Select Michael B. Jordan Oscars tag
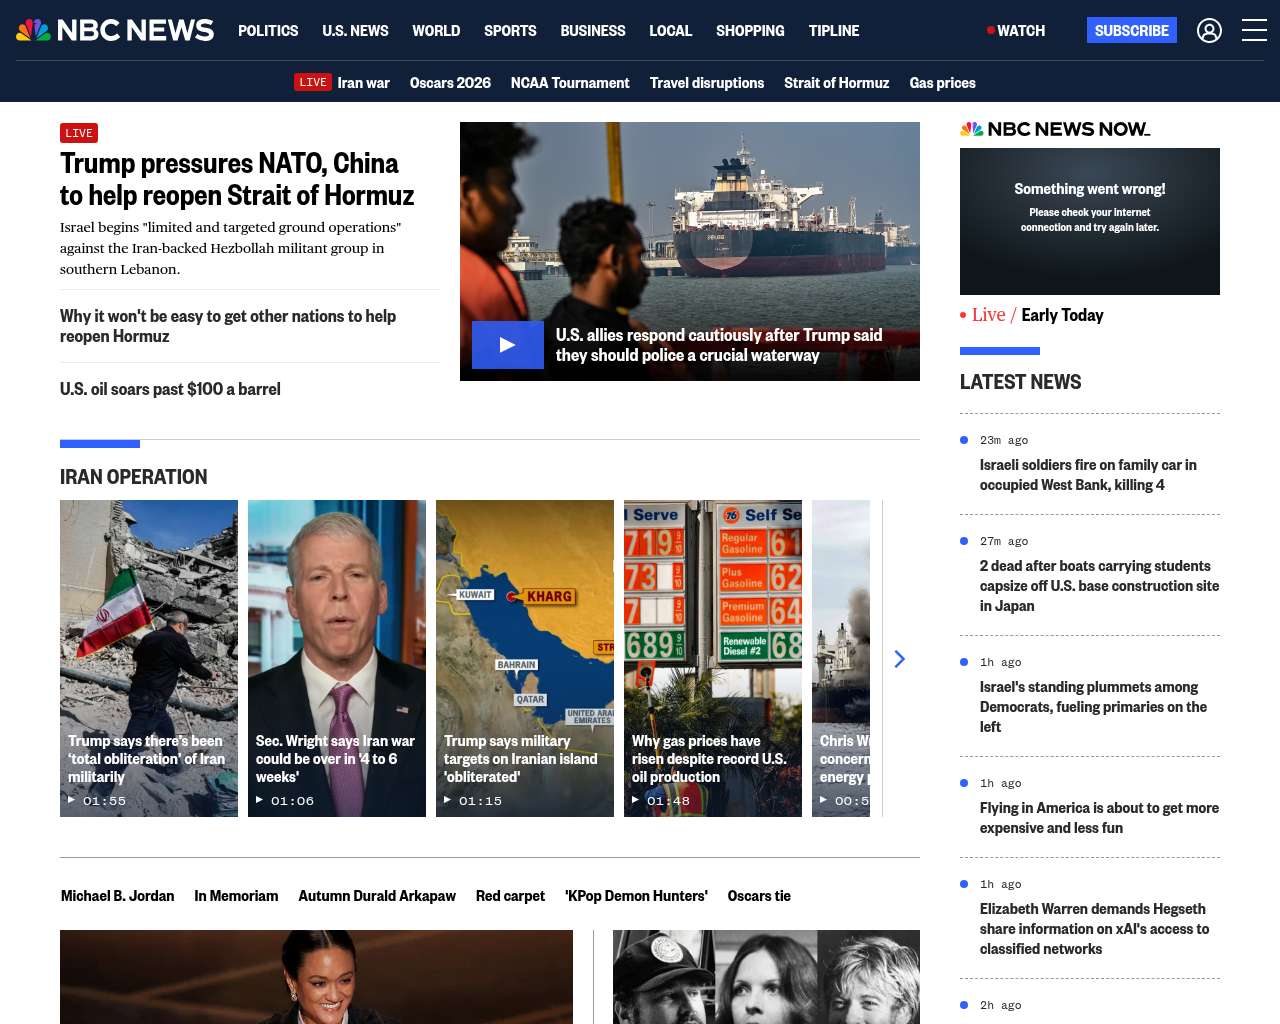The height and width of the screenshot is (1024, 1280). [118, 896]
